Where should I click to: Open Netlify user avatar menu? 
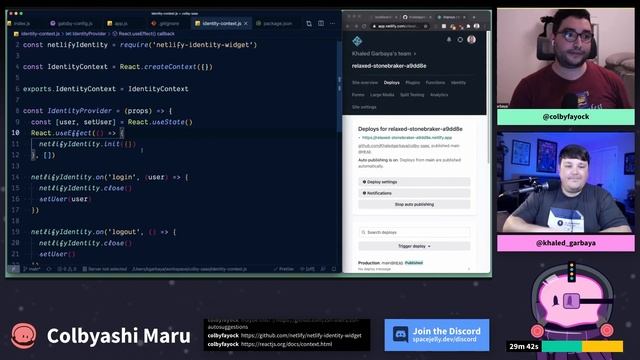click(471, 40)
